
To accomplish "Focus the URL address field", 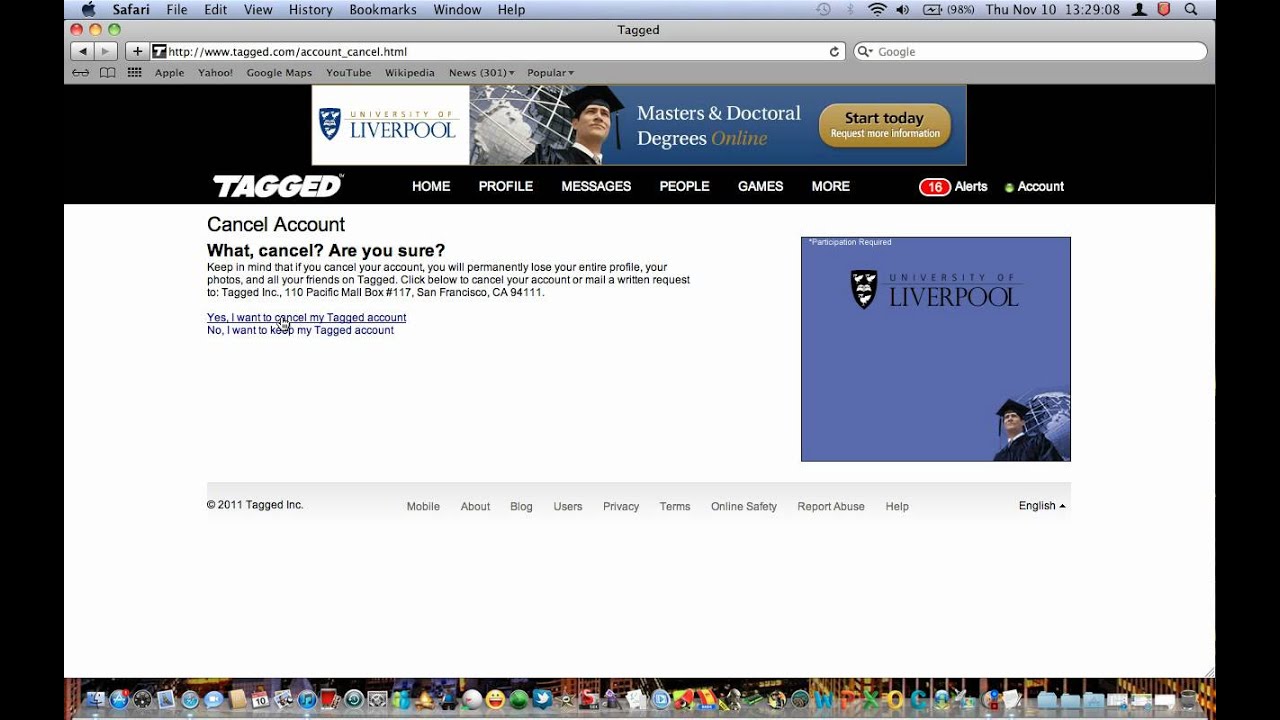I will point(498,51).
